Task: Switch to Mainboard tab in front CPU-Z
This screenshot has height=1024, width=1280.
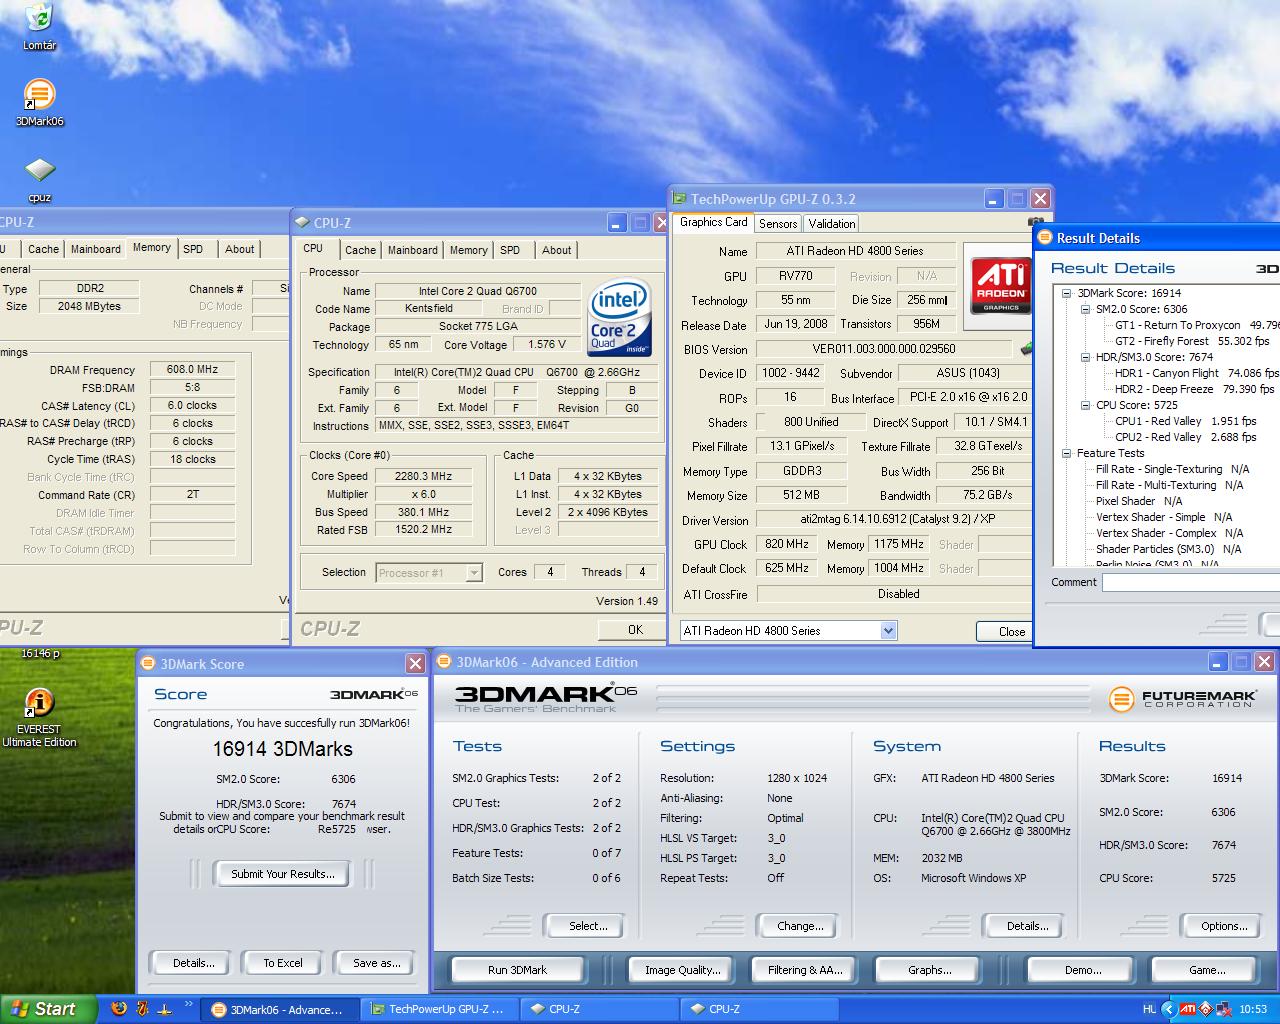Action: tap(412, 250)
